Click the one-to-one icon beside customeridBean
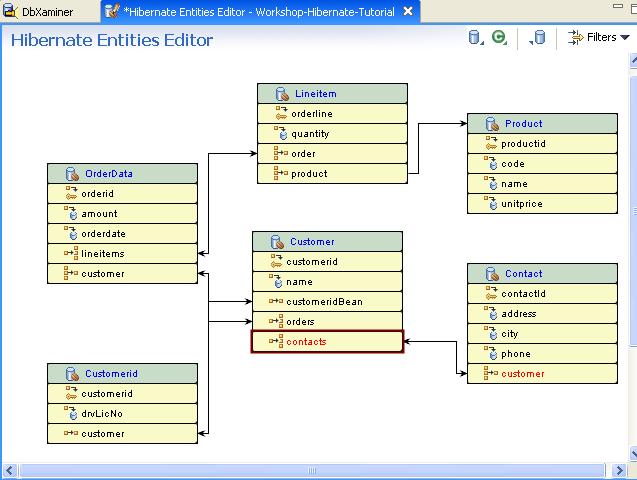Image resolution: width=637 pixels, height=480 pixels. [276, 301]
